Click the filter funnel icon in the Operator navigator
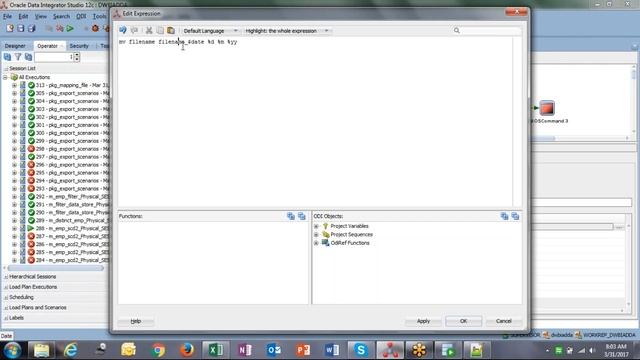This screenshot has height=360, width=640. coord(18,57)
